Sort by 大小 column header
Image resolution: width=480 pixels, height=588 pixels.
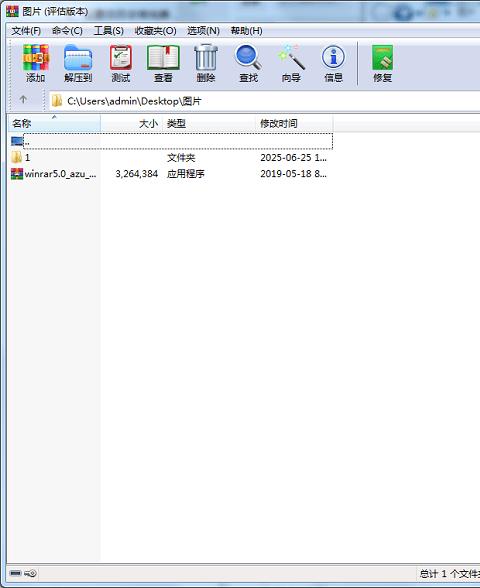(132, 123)
